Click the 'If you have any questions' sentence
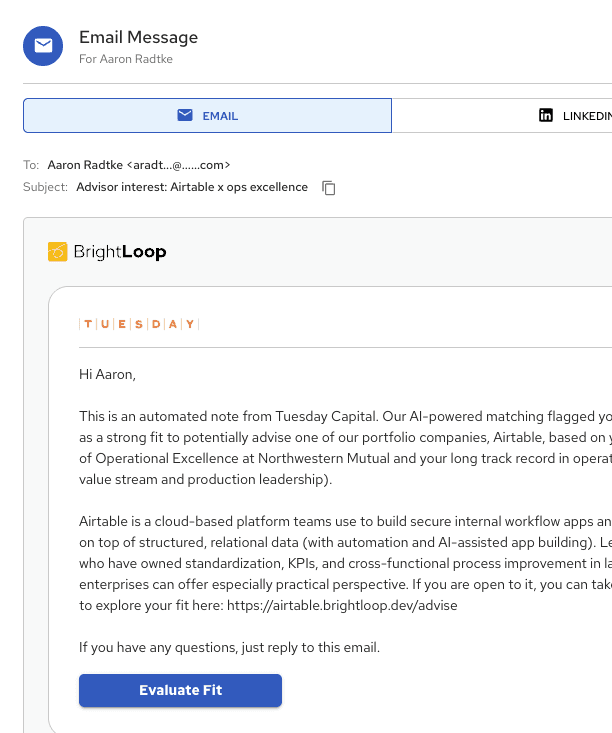This screenshot has height=733, width=612. 230,647
